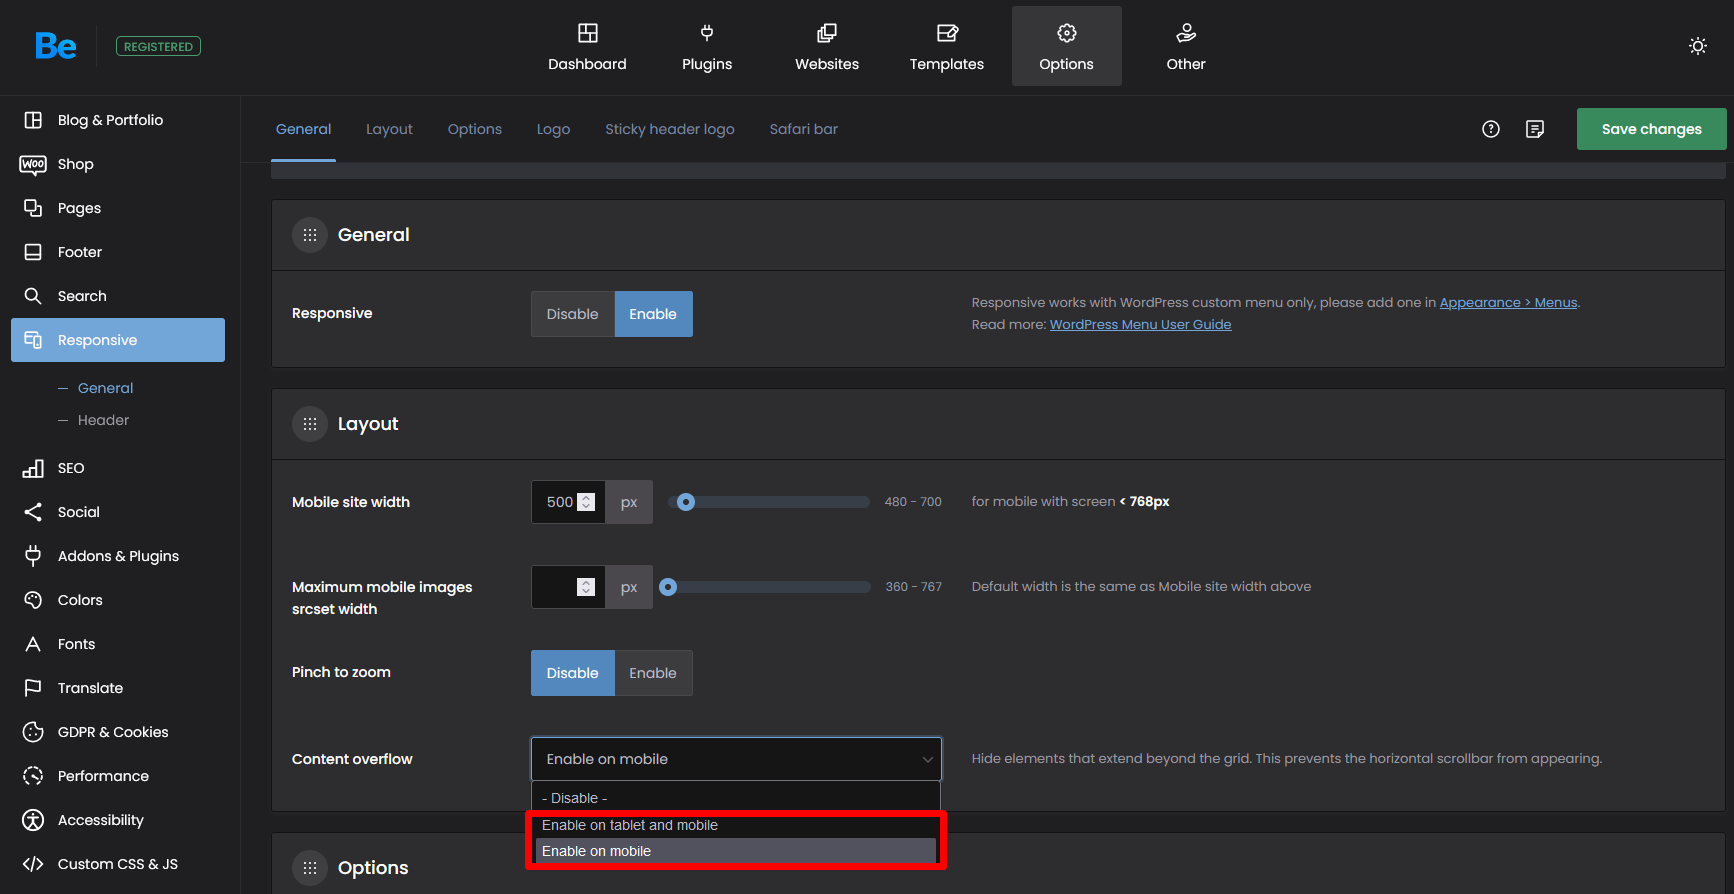This screenshot has width=1734, height=894.
Task: Open SEO settings in sidebar
Action: (x=118, y=468)
